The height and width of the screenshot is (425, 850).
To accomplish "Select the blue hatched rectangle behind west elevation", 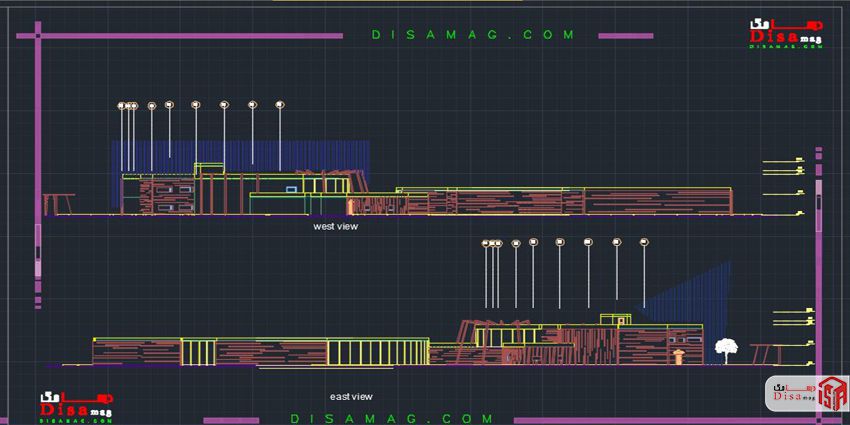I will pyautogui.click(x=240, y=155).
